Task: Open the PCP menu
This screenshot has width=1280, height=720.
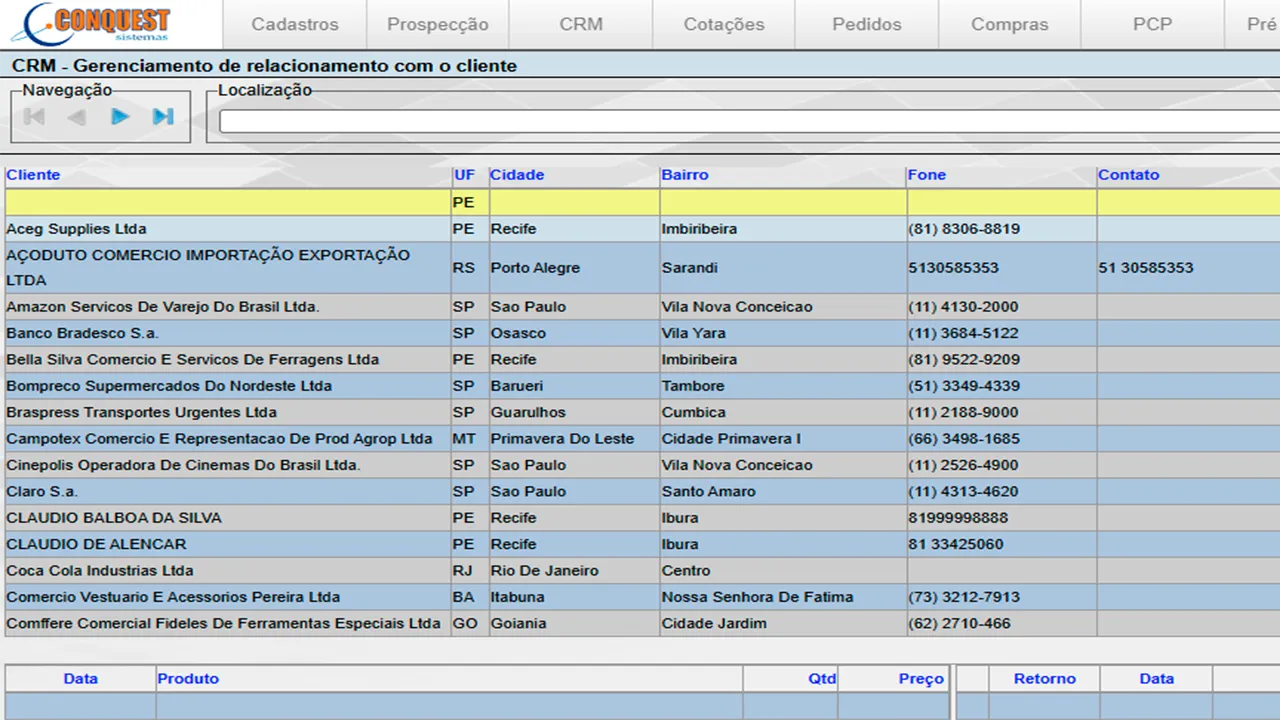Action: pyautogui.click(x=1152, y=24)
